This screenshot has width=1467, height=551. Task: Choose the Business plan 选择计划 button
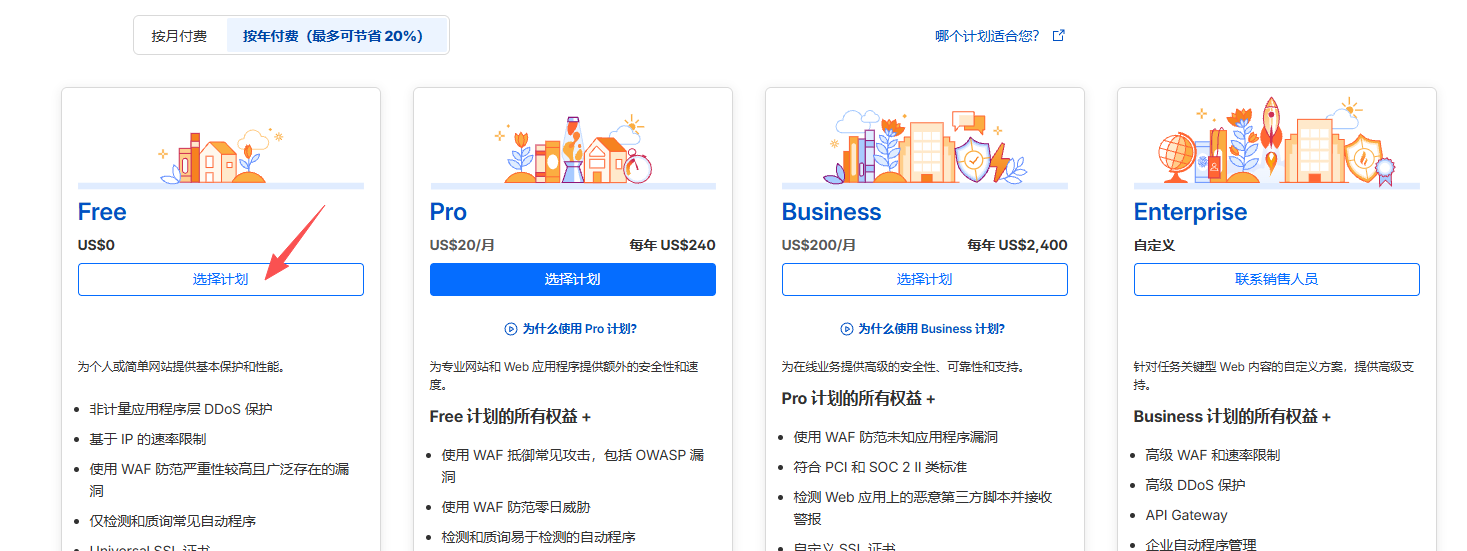(x=925, y=280)
